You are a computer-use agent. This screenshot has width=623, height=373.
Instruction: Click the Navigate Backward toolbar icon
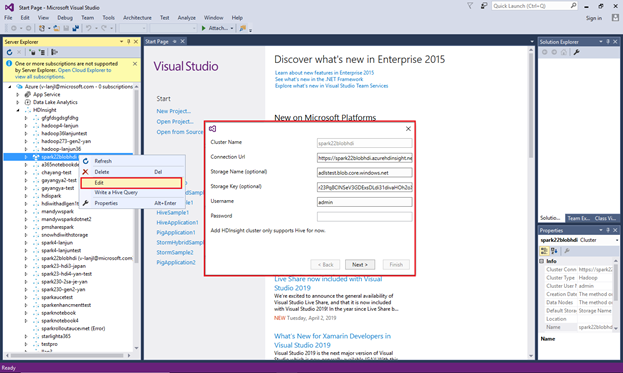coord(14,28)
